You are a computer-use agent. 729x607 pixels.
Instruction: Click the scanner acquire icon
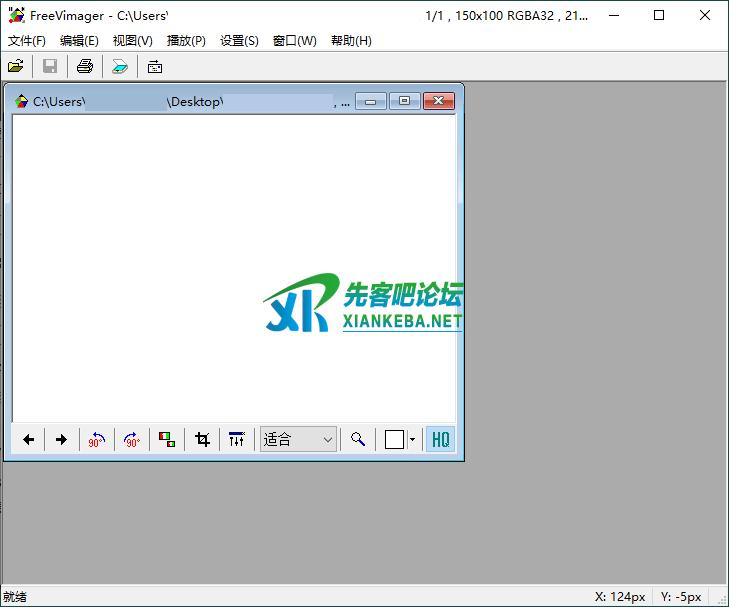pyautogui.click(x=120, y=67)
